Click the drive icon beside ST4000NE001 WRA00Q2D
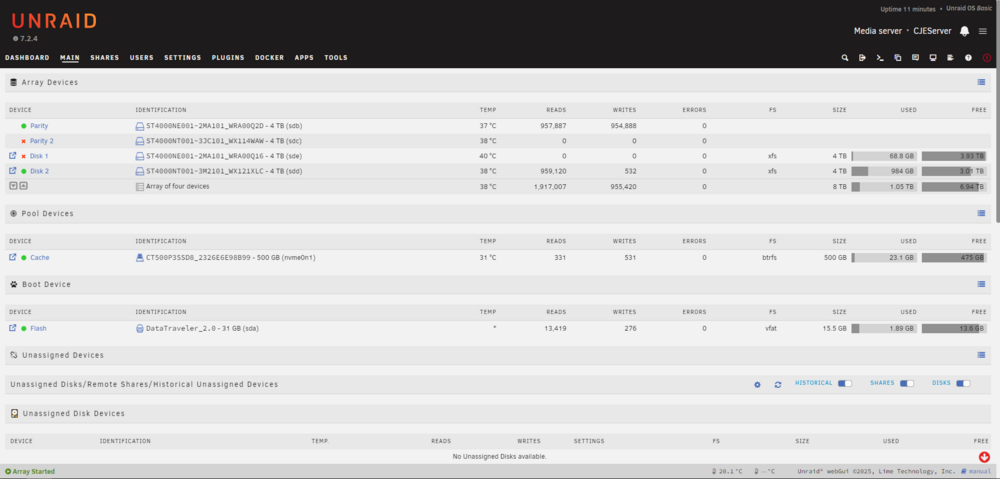Screen dimensions: 1000x479 tap(140, 126)
